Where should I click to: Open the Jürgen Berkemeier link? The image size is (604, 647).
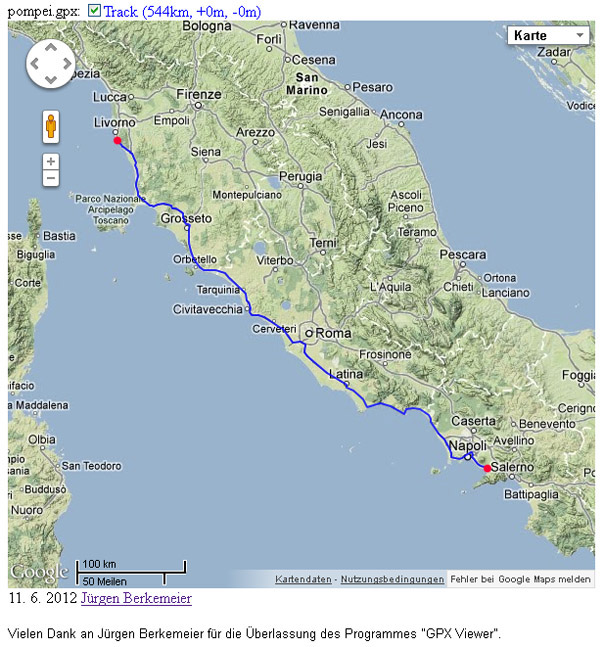pos(135,598)
